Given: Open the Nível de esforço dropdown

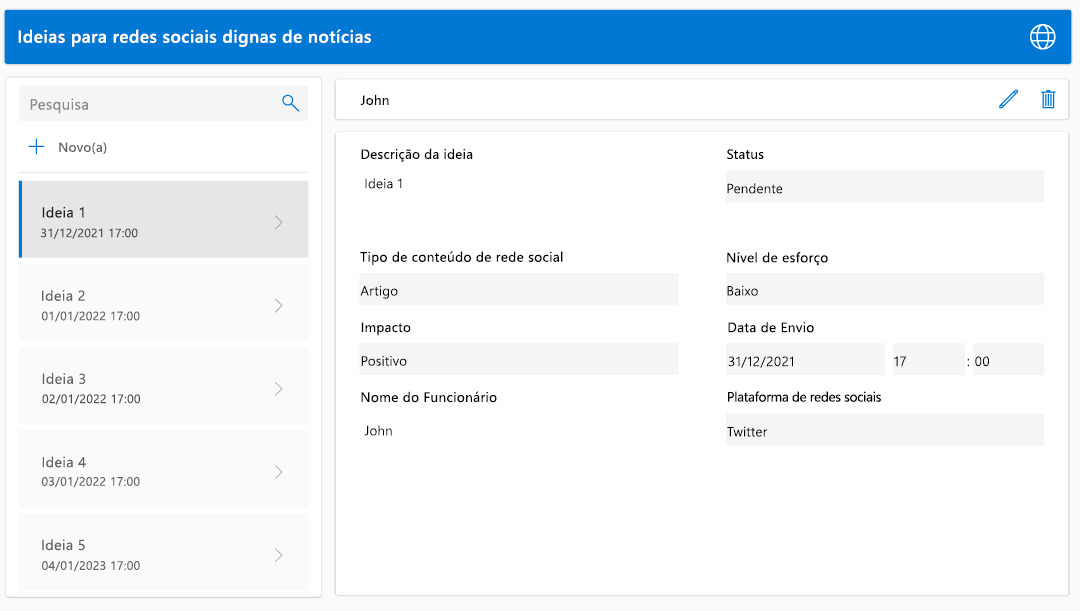Looking at the screenshot, I should tap(884, 291).
